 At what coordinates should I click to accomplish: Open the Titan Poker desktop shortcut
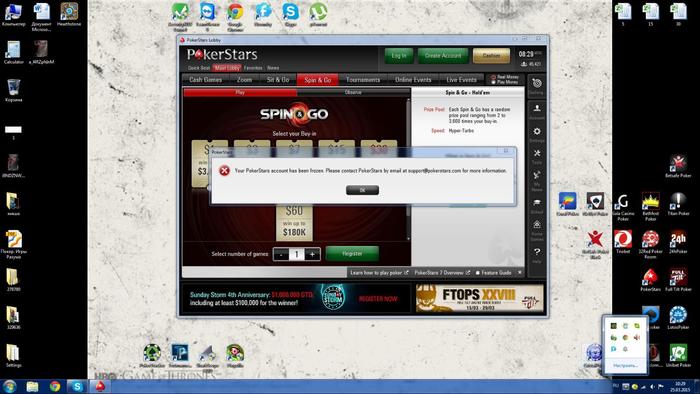(x=678, y=204)
